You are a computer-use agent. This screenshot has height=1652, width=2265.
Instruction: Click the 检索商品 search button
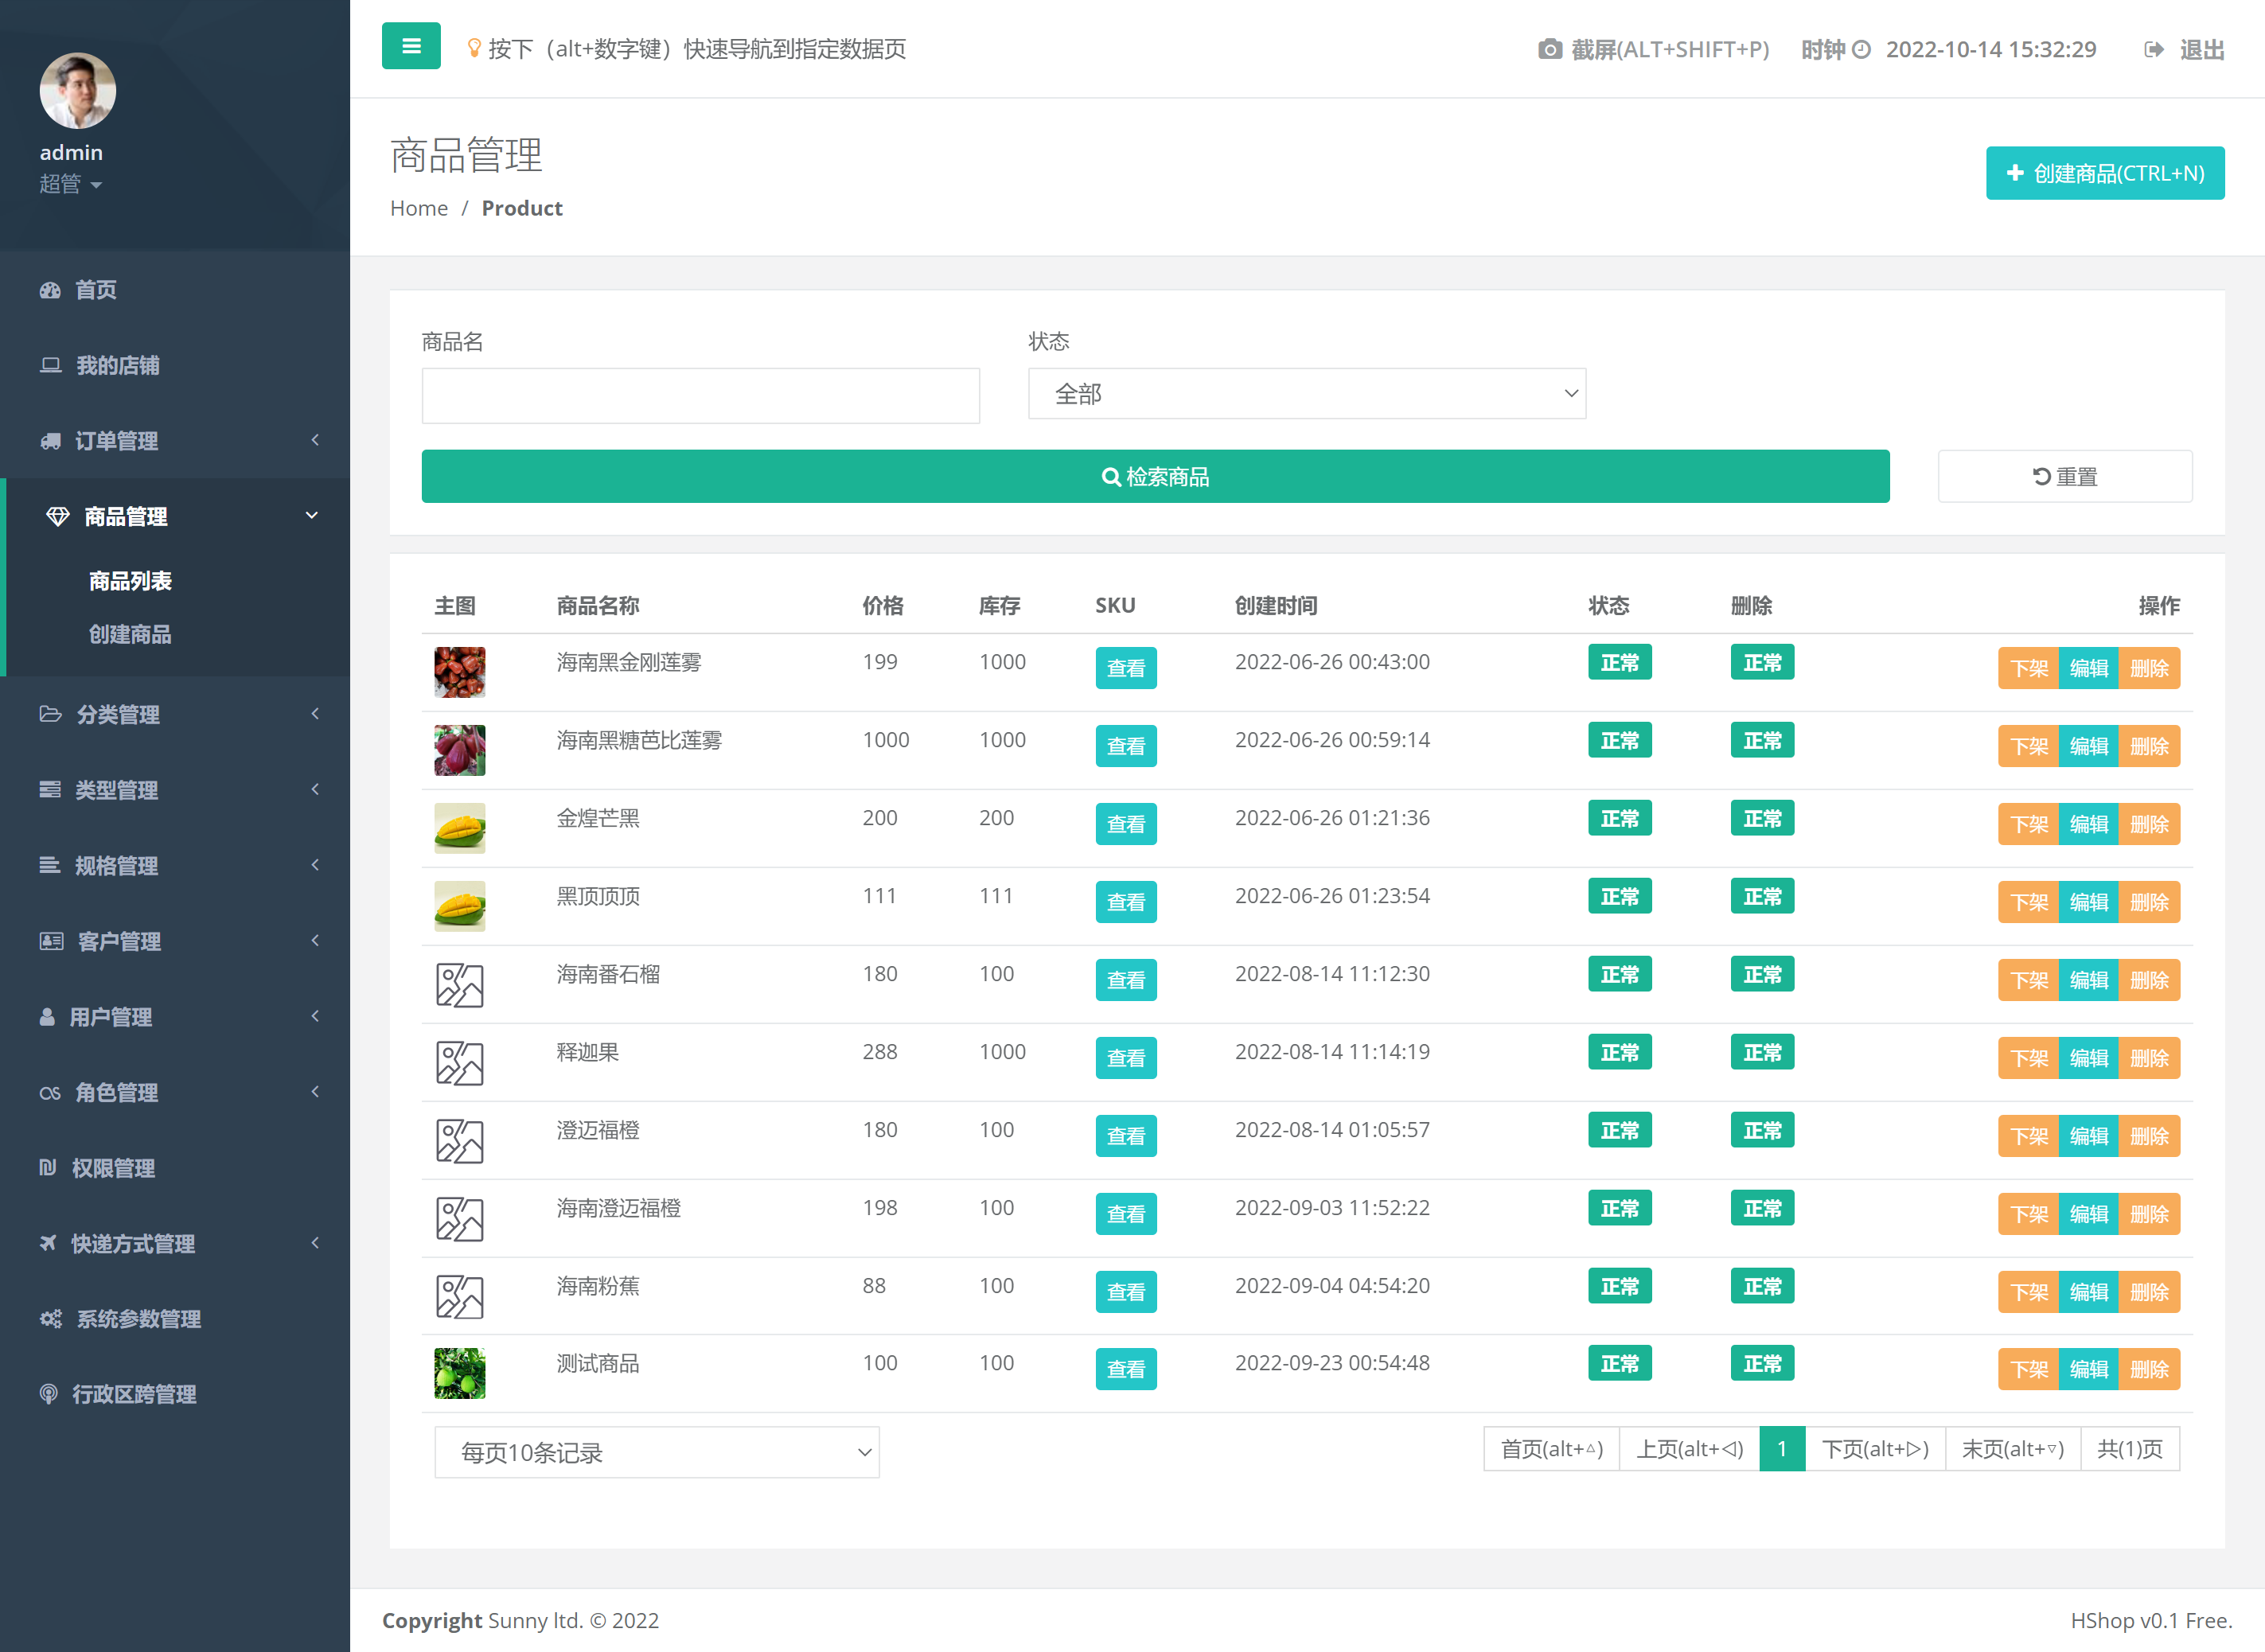click(x=1155, y=476)
